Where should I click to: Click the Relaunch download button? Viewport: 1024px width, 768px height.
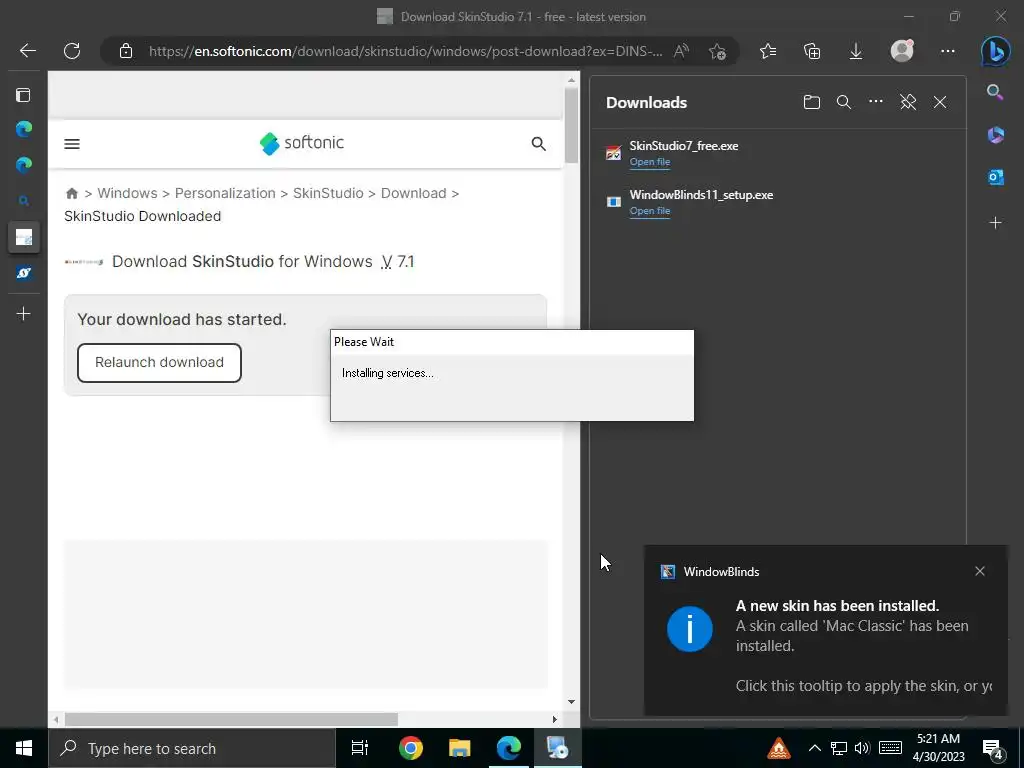pyautogui.click(x=159, y=362)
